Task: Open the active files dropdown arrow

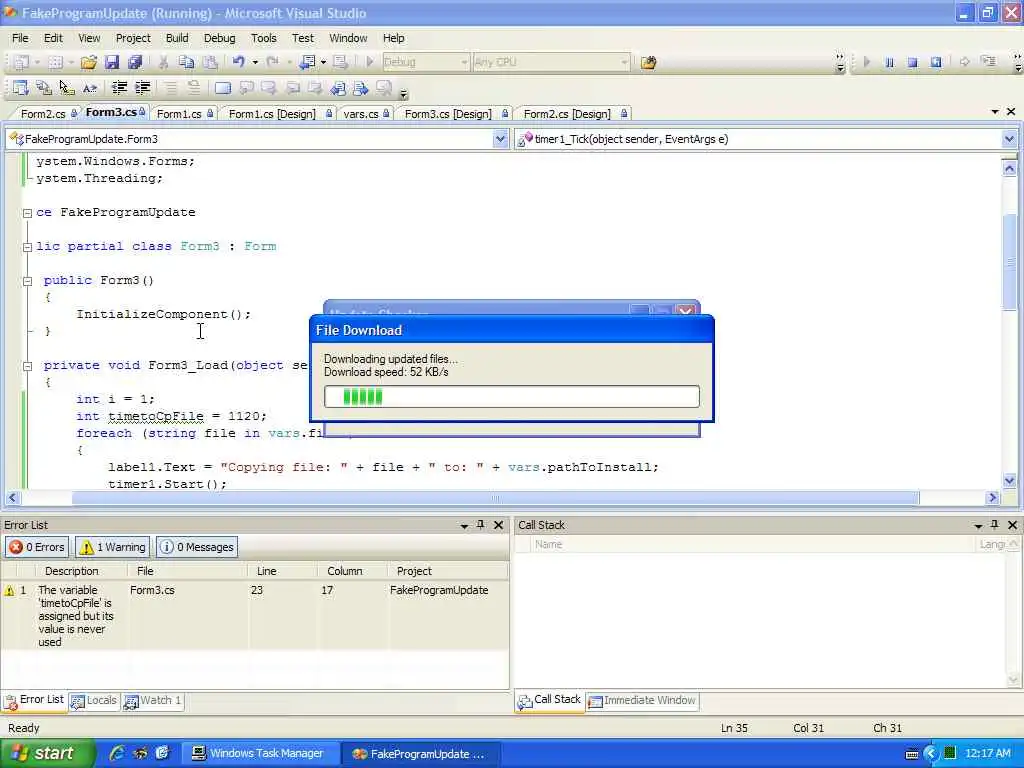Action: pyautogui.click(x=995, y=112)
